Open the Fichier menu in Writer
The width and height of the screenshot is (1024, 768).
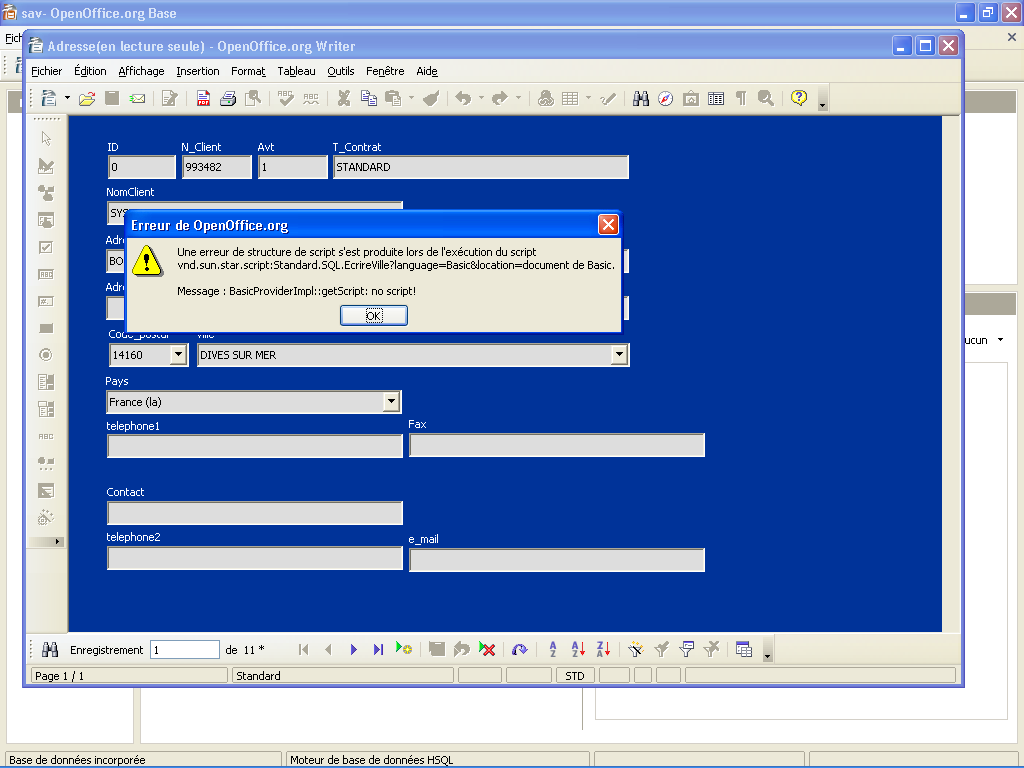(46, 71)
